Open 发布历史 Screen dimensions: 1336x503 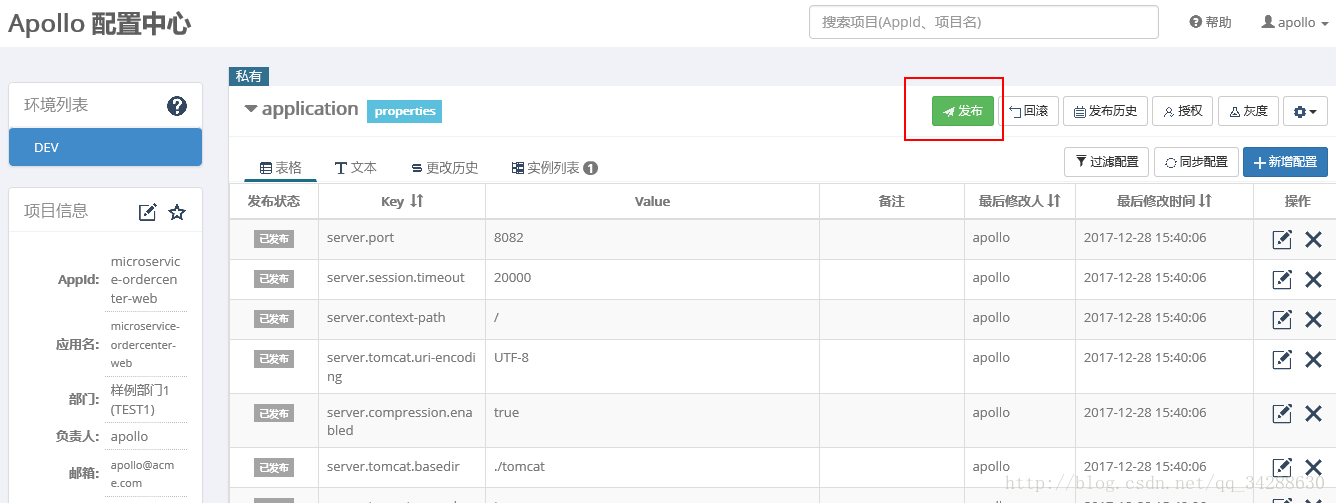[x=1105, y=111]
